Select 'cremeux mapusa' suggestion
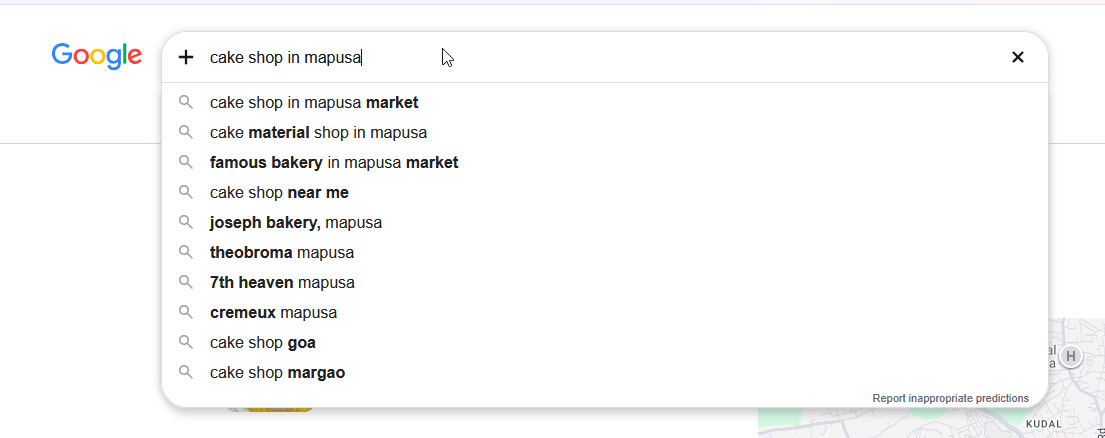The image size is (1105, 438). click(x=605, y=313)
